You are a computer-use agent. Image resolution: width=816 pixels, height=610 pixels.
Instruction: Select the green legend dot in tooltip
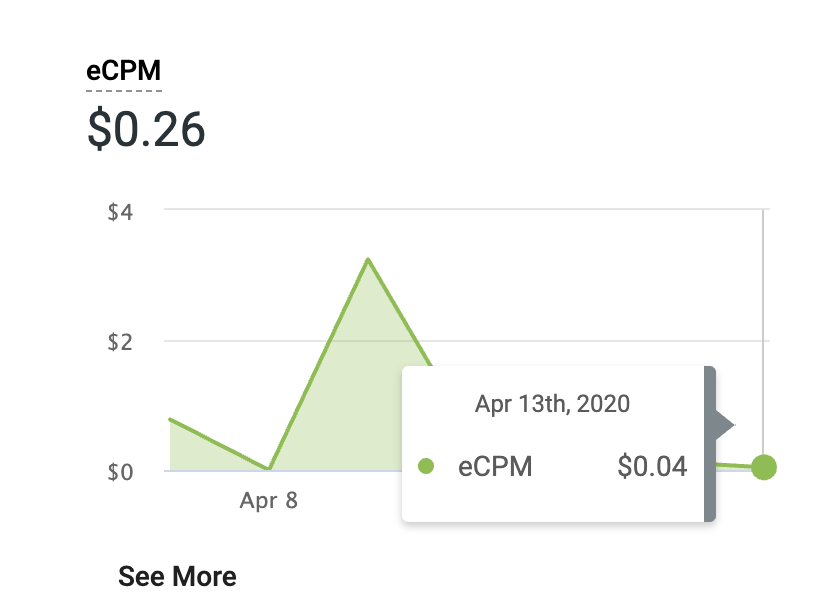(427, 465)
